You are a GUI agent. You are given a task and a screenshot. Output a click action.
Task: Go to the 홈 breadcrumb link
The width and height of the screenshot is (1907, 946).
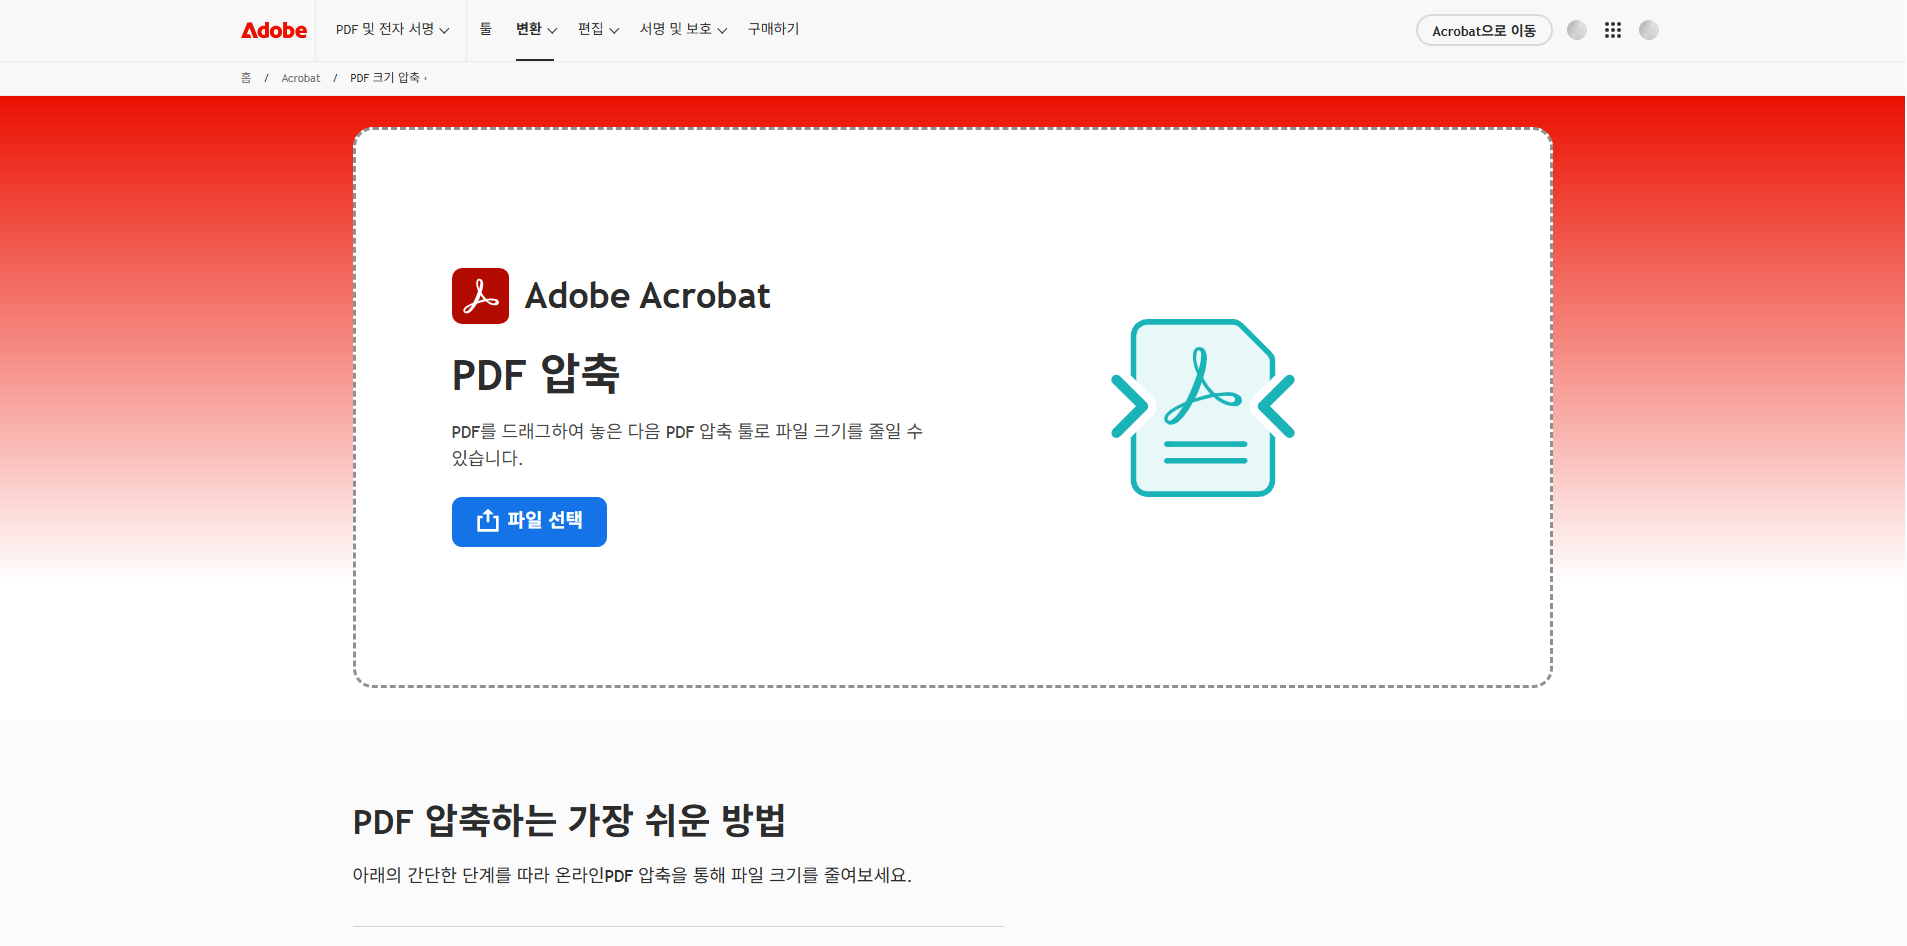(246, 78)
